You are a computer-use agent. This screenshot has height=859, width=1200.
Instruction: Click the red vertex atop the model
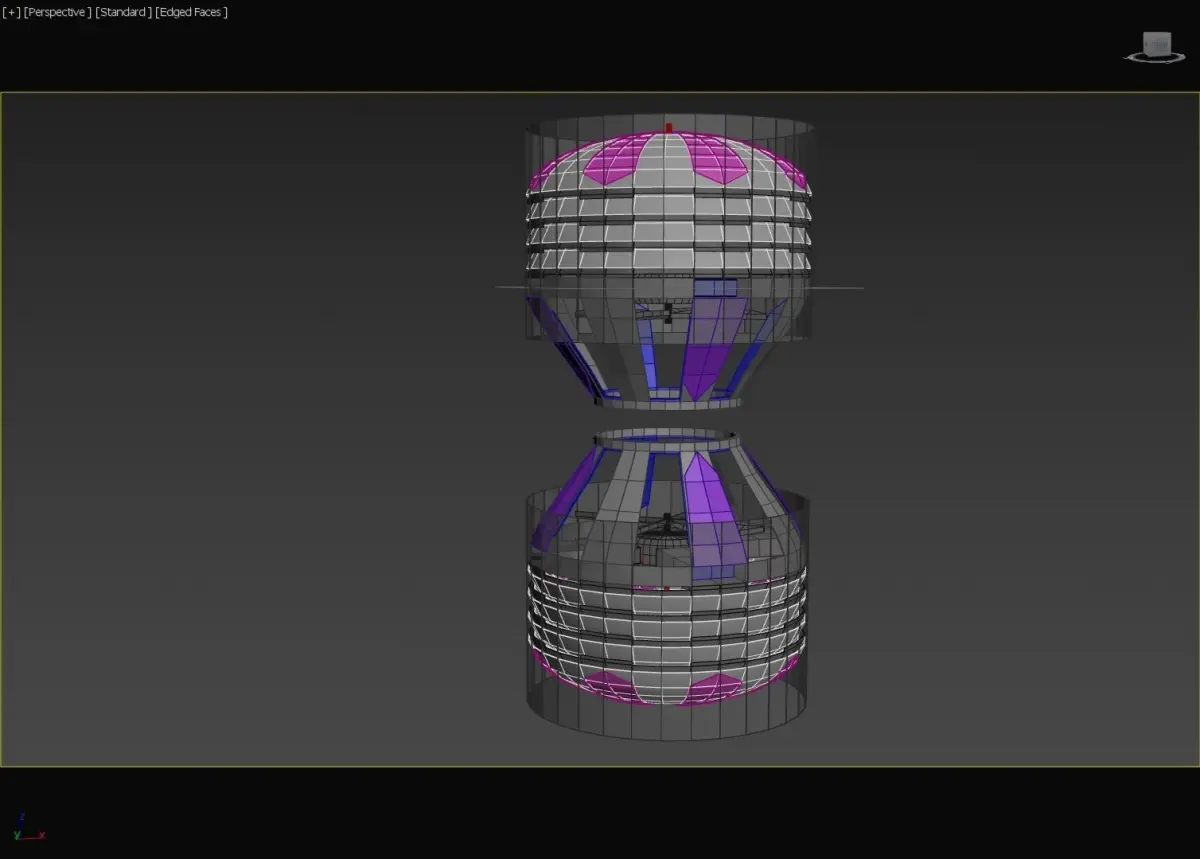click(669, 127)
